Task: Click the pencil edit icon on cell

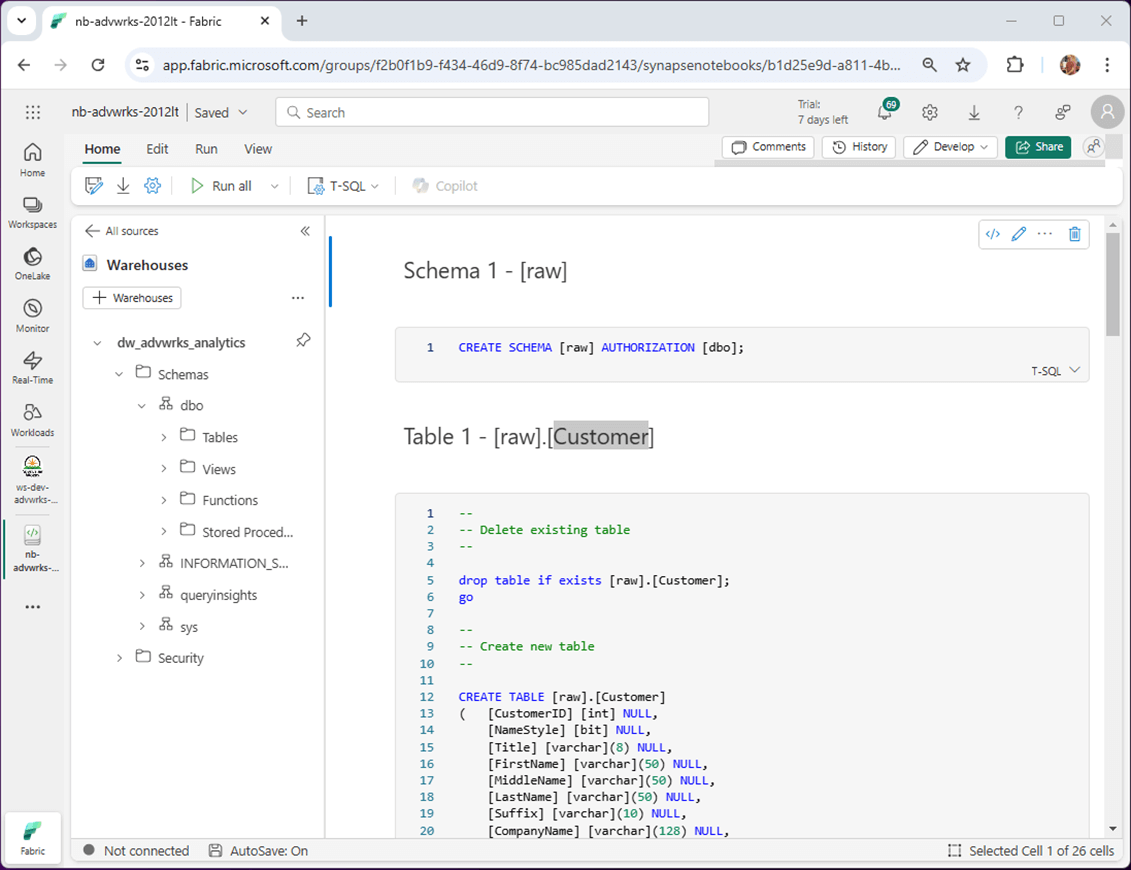Action: pyautogui.click(x=1019, y=234)
